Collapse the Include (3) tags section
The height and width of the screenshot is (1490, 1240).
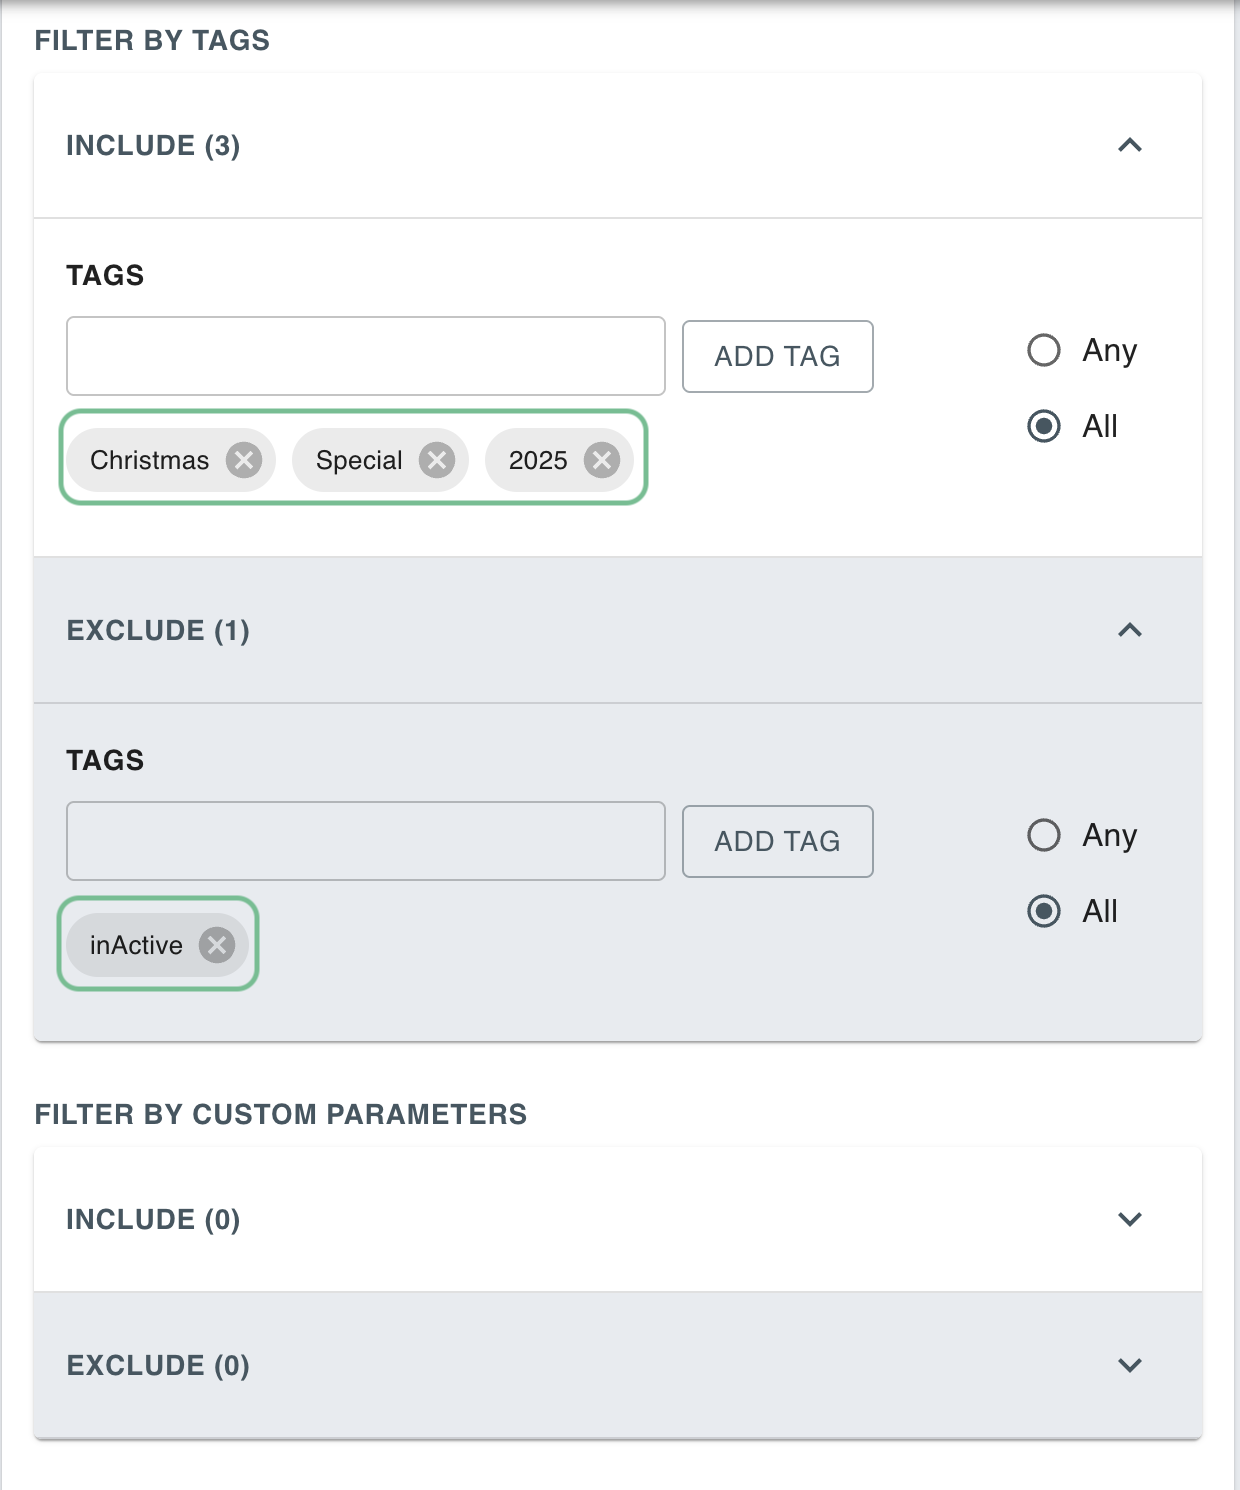pos(1129,146)
